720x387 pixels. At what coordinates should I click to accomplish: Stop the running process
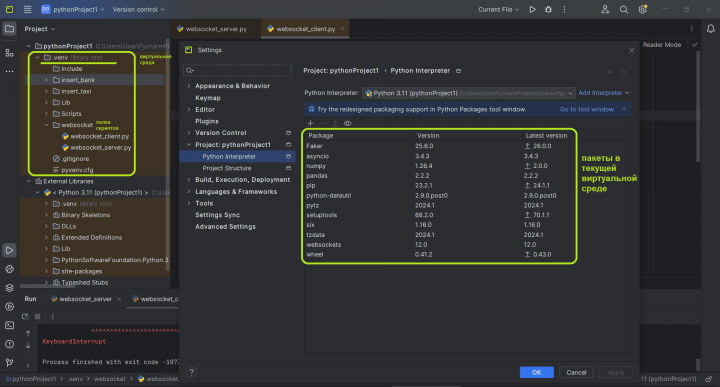(x=38, y=316)
